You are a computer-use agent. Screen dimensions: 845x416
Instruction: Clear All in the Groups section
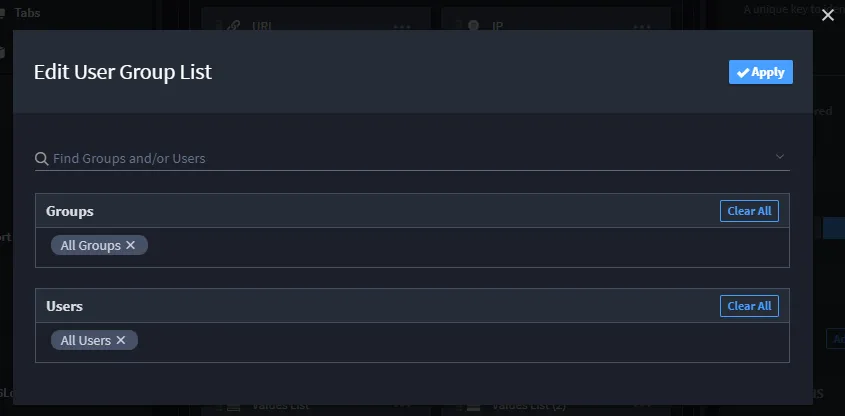click(x=749, y=211)
